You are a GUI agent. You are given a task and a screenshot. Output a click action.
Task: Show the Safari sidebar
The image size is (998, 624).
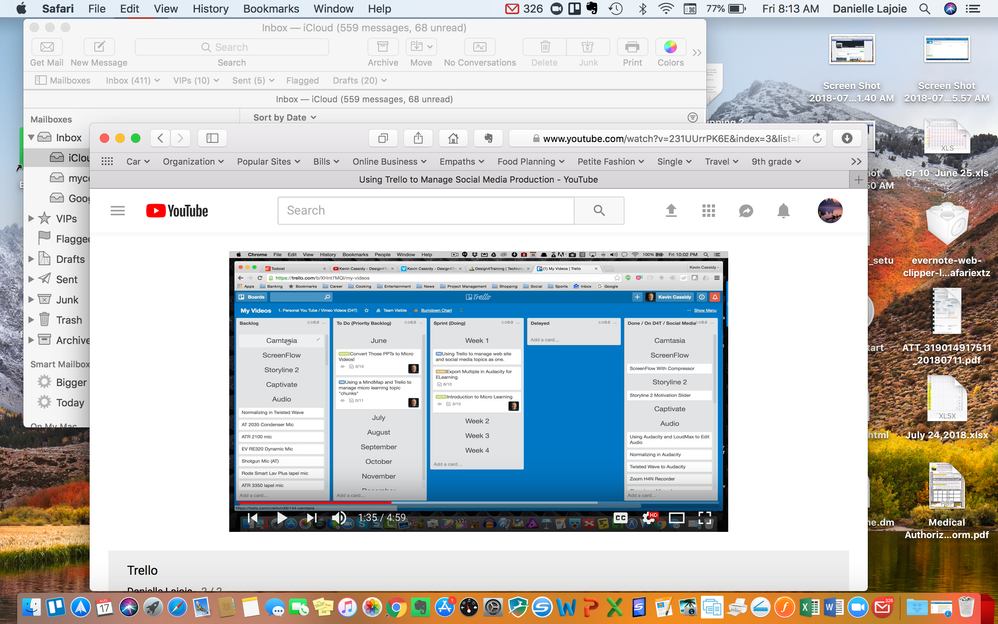coord(213,138)
